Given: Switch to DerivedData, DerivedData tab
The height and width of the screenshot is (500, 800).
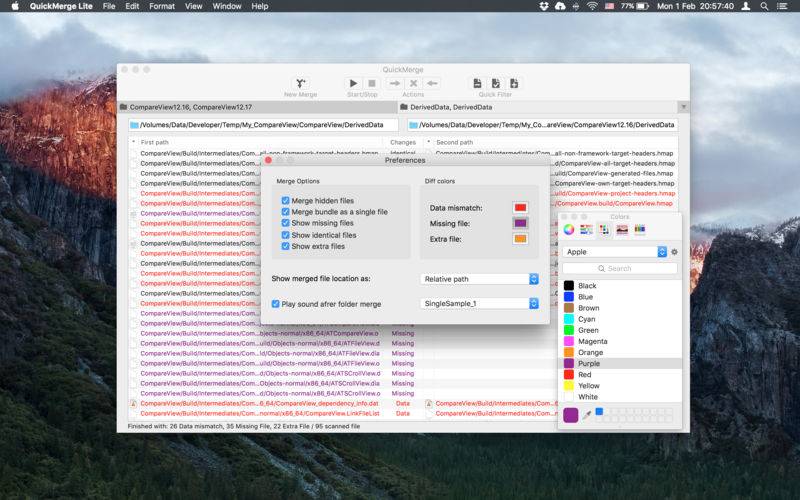Looking at the screenshot, I should point(538,107).
